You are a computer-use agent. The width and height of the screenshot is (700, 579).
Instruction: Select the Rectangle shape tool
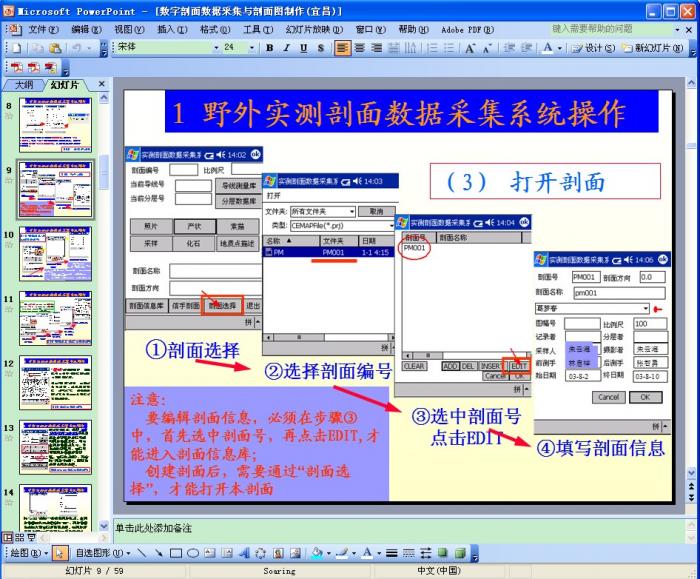[x=175, y=552]
